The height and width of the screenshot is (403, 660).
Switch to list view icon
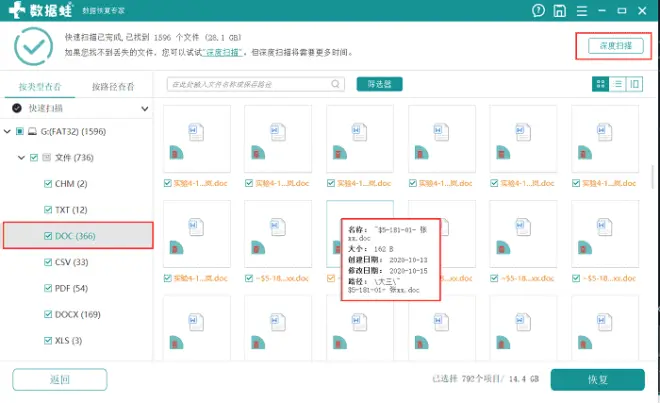(617, 84)
